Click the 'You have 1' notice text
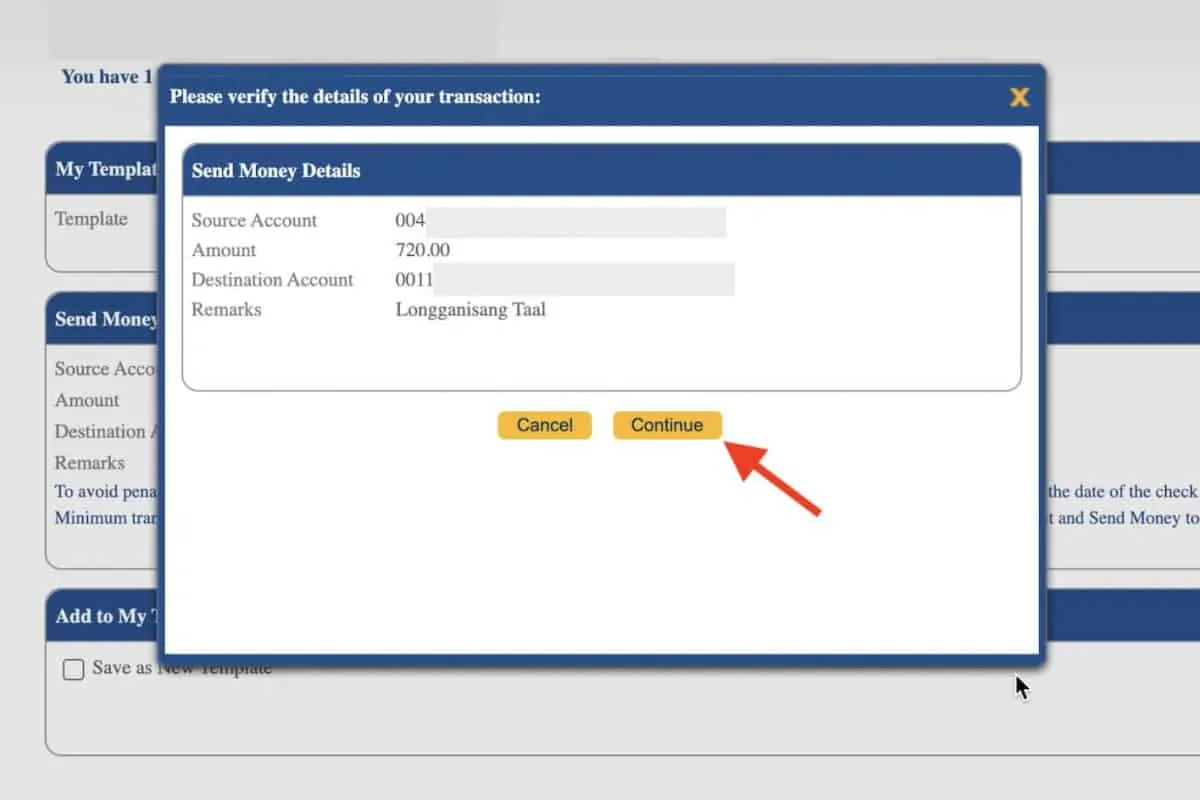 tap(107, 77)
